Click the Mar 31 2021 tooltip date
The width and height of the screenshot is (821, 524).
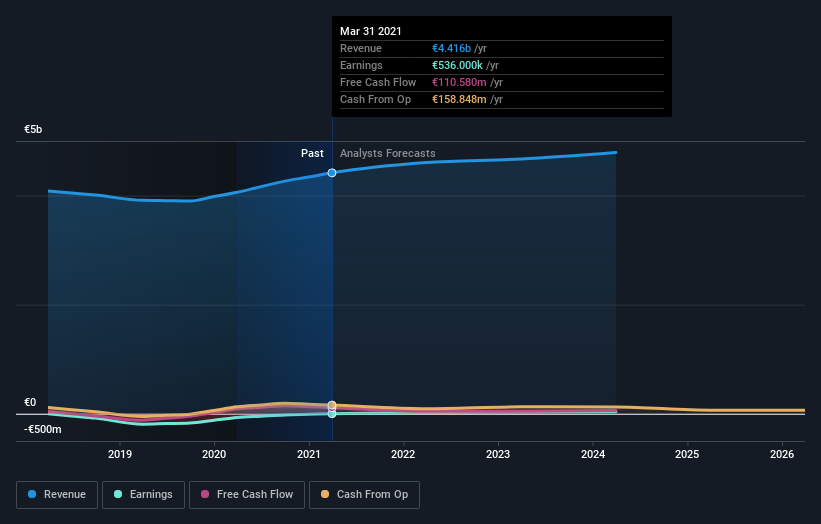371,31
